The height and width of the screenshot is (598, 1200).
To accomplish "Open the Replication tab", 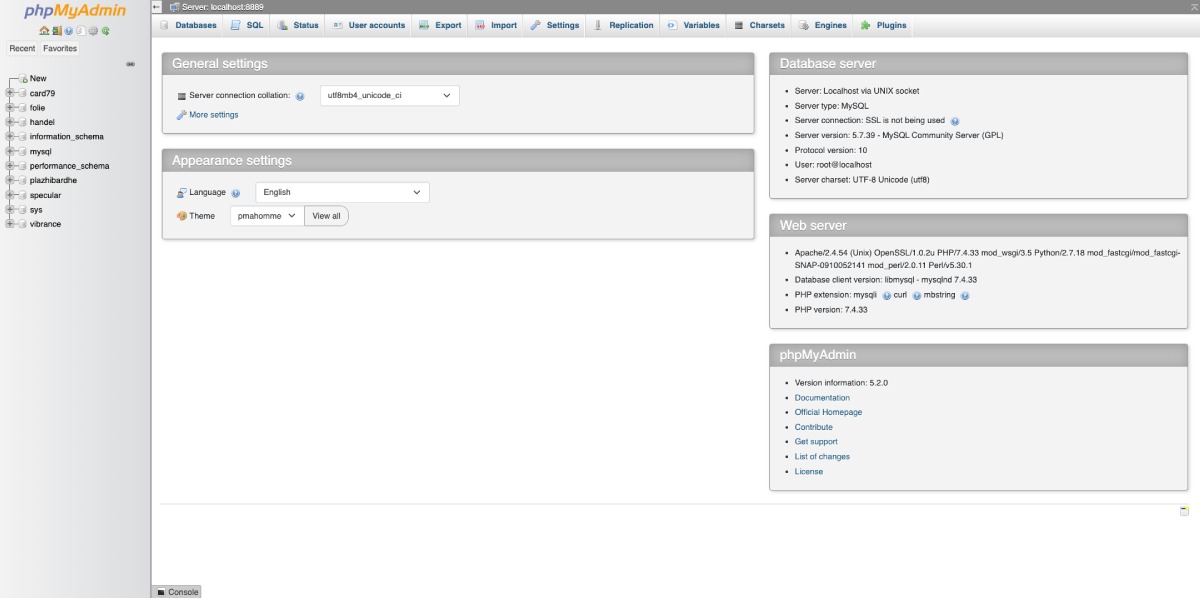I will 623,25.
